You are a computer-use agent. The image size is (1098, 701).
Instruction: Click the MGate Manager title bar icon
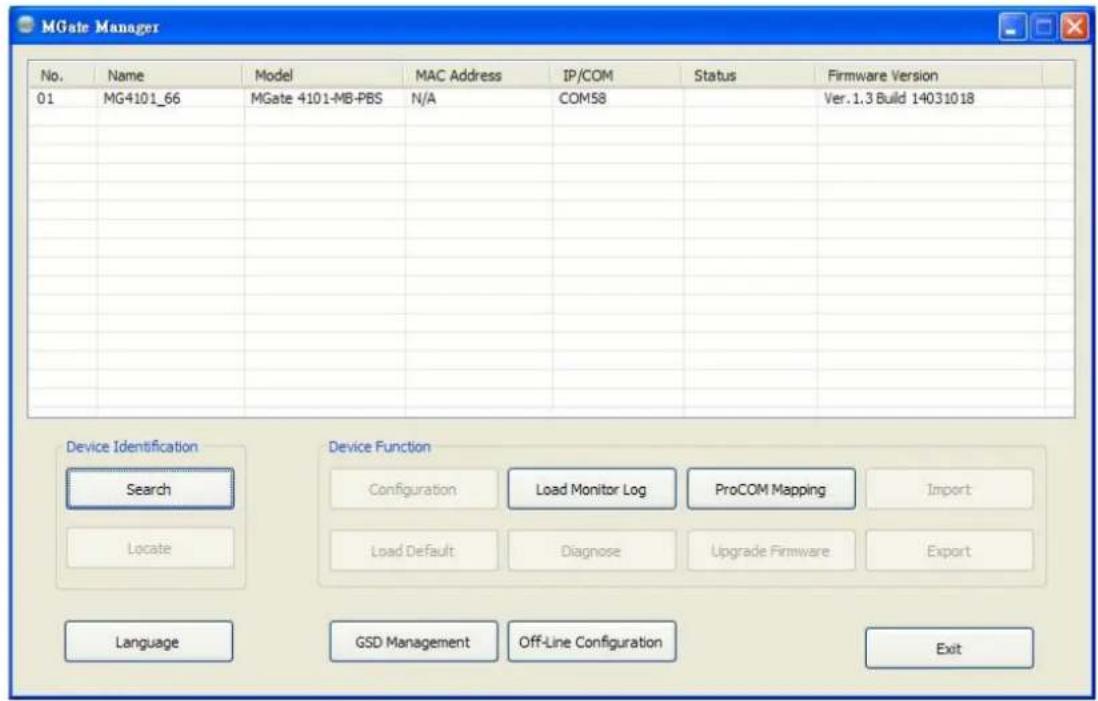pyautogui.click(x=27, y=26)
